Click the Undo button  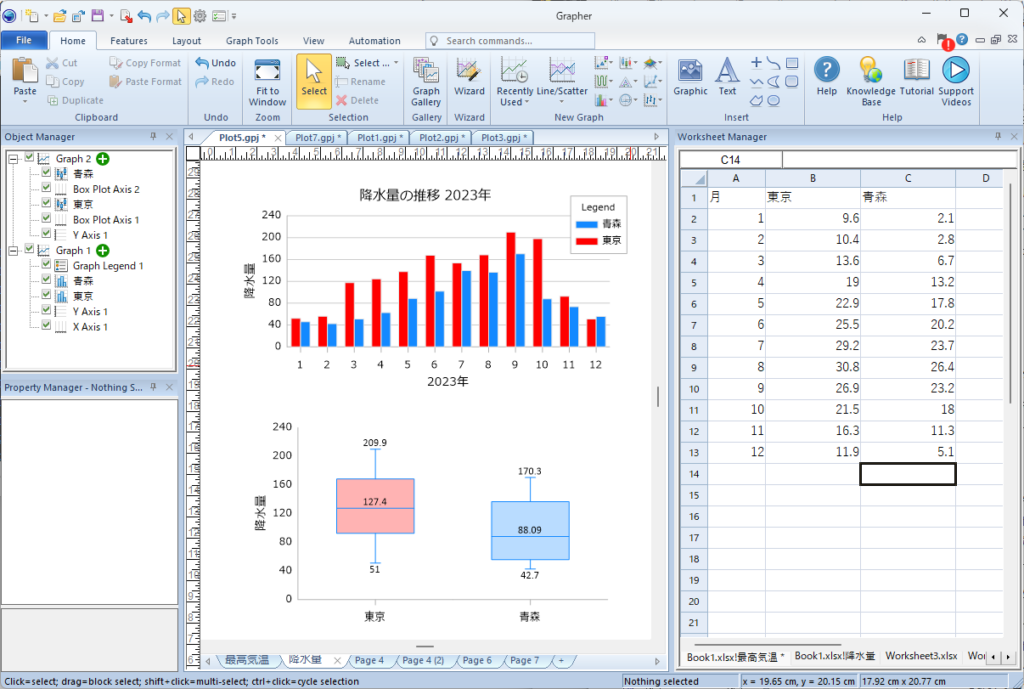(x=216, y=63)
